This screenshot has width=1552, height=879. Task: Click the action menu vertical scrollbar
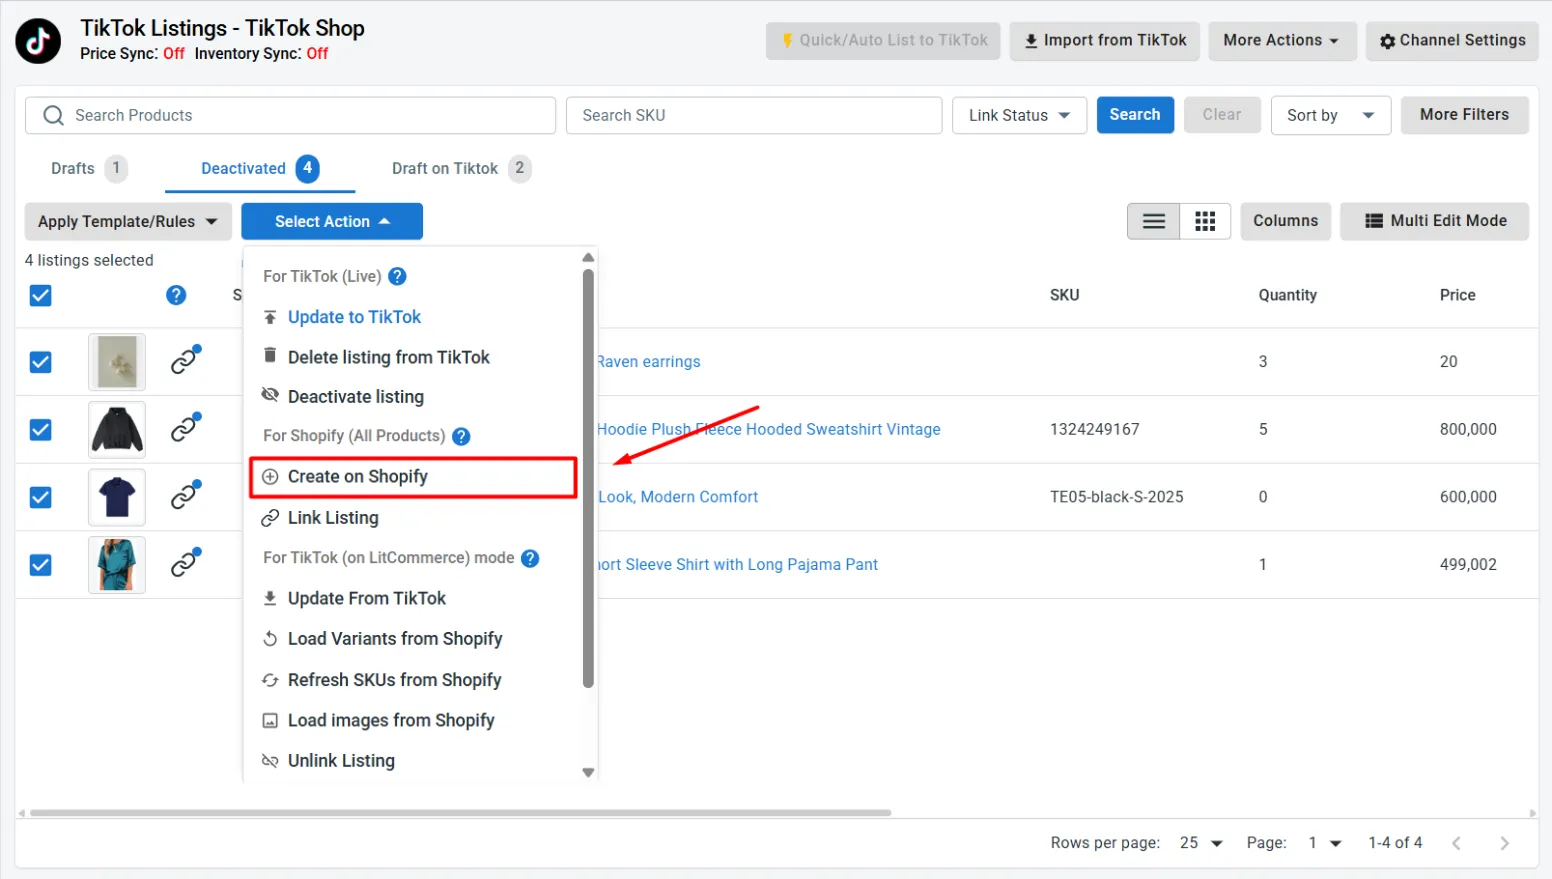(x=588, y=478)
